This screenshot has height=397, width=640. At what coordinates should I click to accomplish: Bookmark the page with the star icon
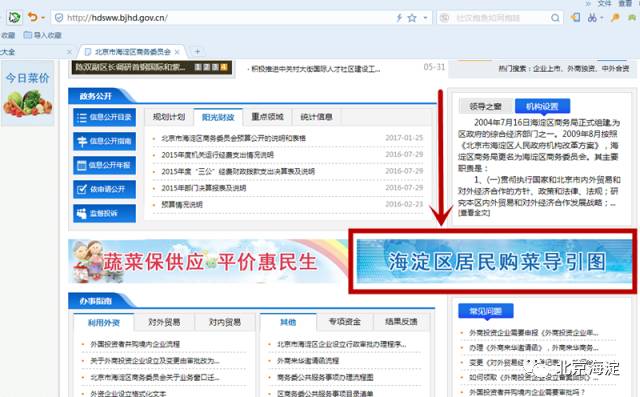point(412,18)
